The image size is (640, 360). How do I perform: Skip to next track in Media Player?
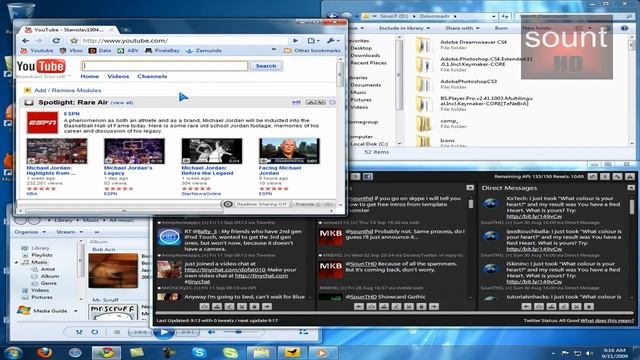point(187,332)
